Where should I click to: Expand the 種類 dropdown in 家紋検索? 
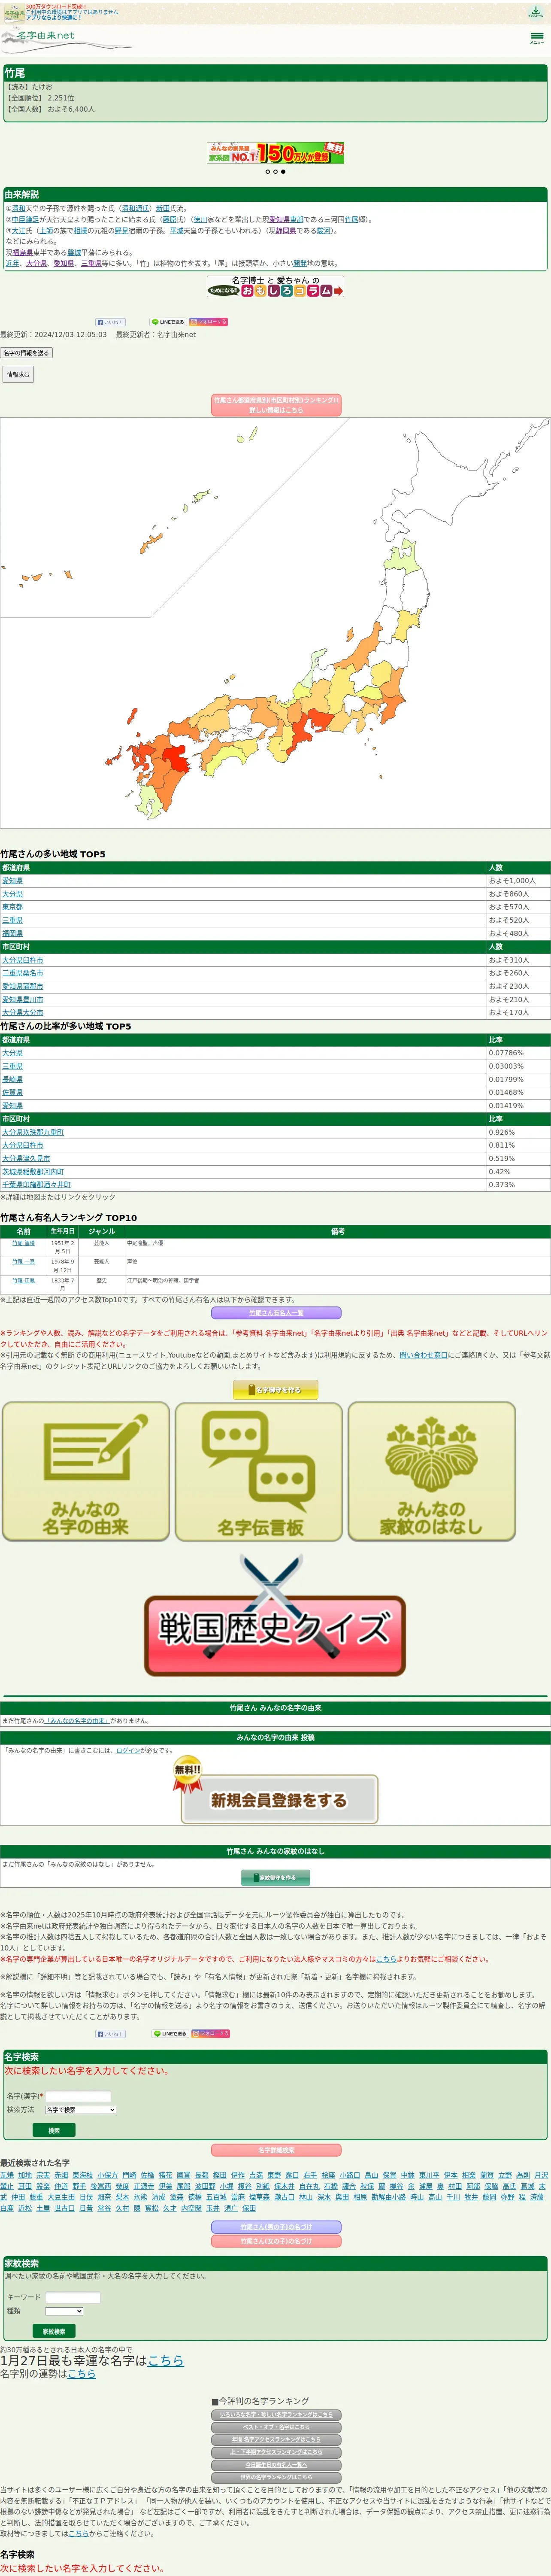(63, 2311)
